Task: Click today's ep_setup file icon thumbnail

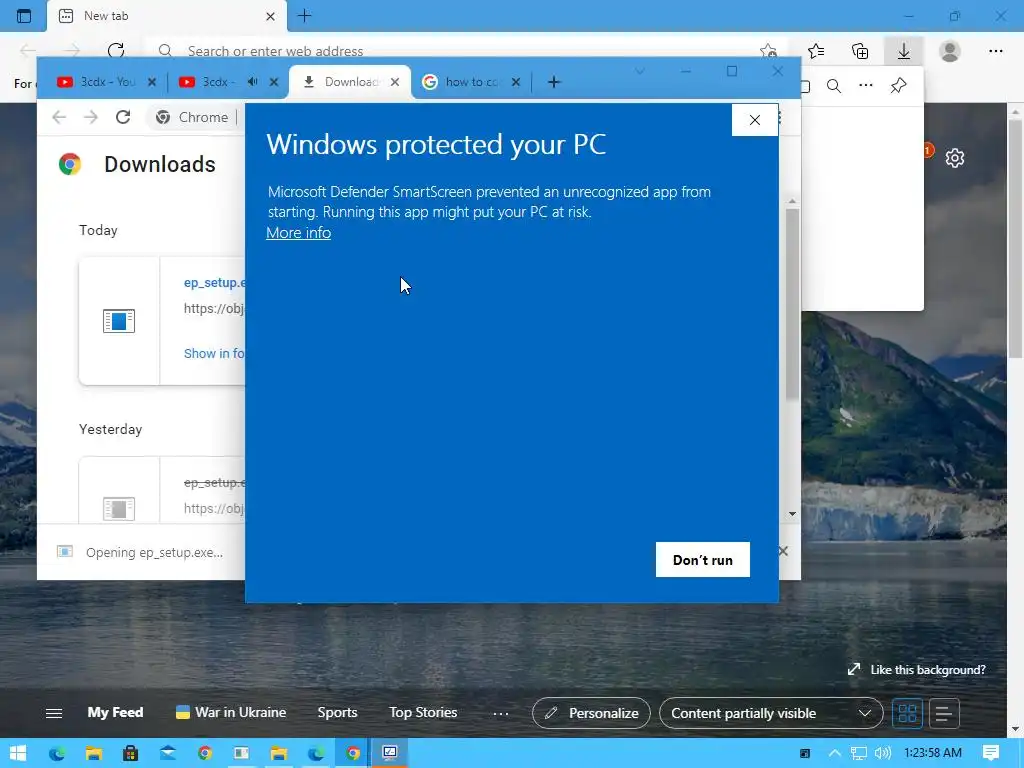Action: [x=119, y=321]
